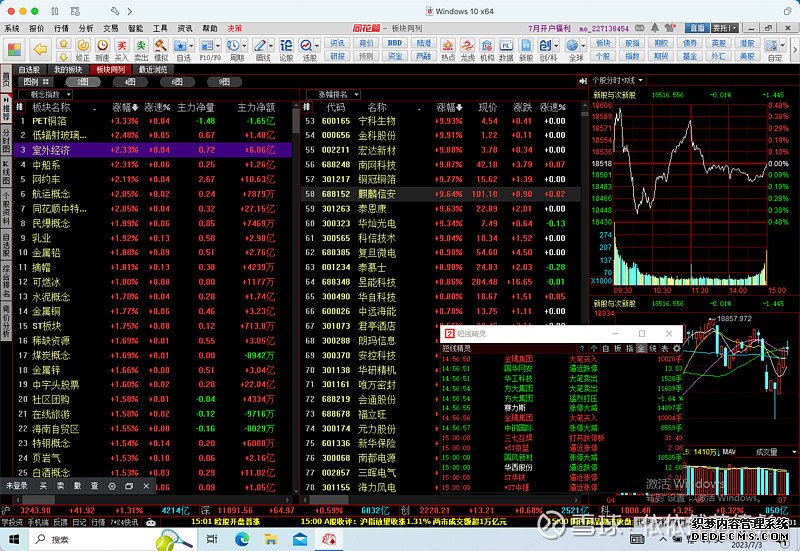The image size is (800, 551).
Task: Open the 分析 menu
Action: coord(86,28)
